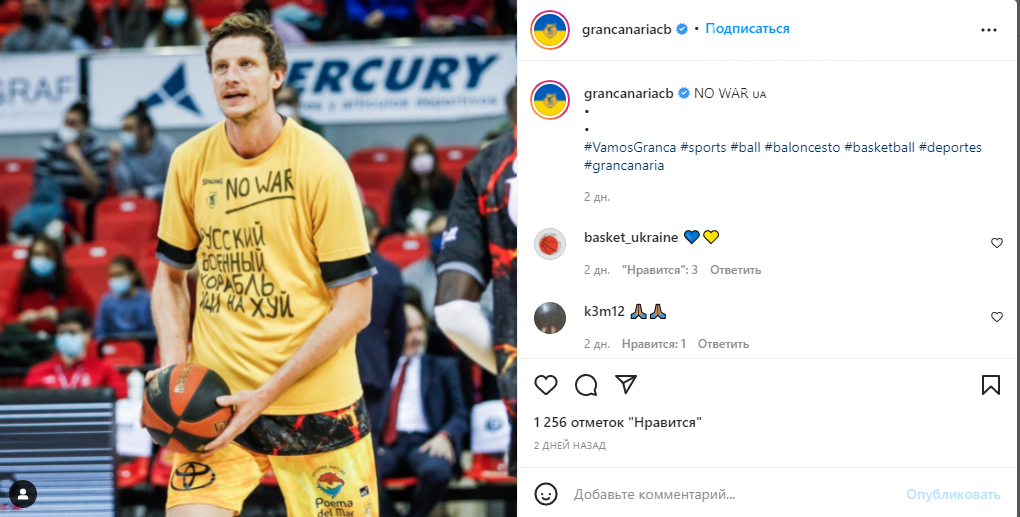Open the three-dot more options menu
Viewport: 1020px width, 517px height.
click(x=989, y=30)
